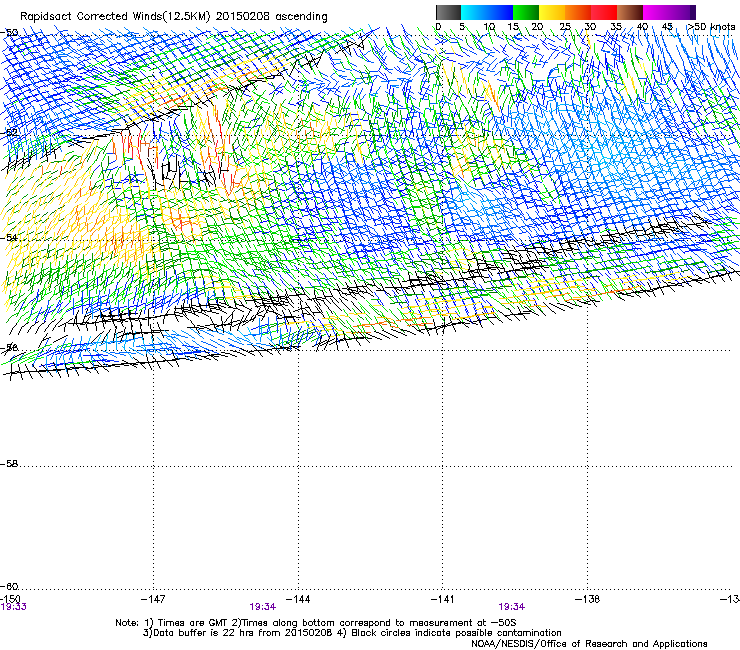
Task: Click the cyan-blue 5-15 knots legend band
Action: (487, 12)
